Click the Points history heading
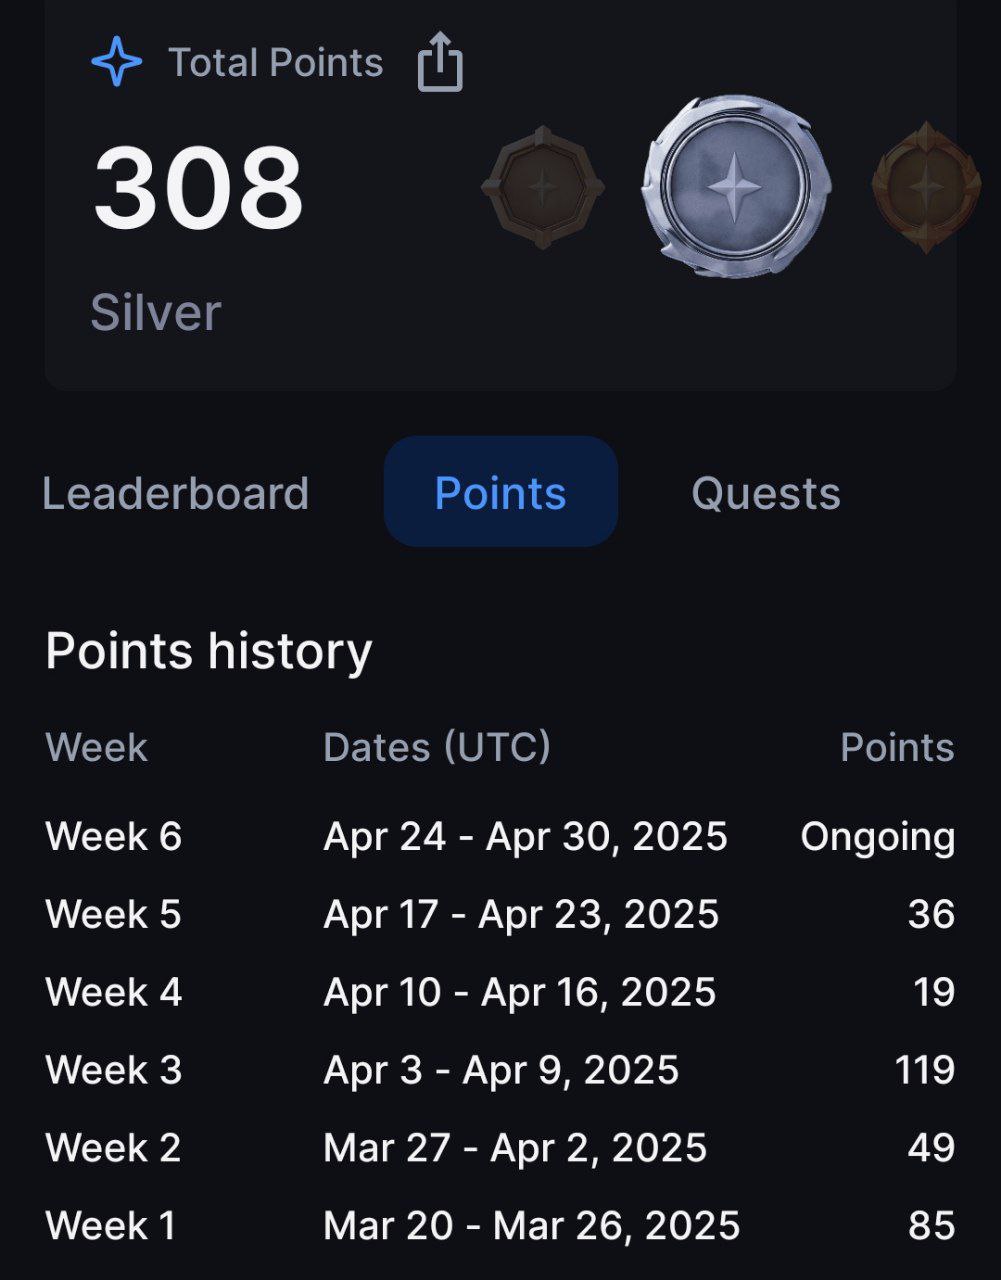1001x1280 pixels. [x=209, y=651]
